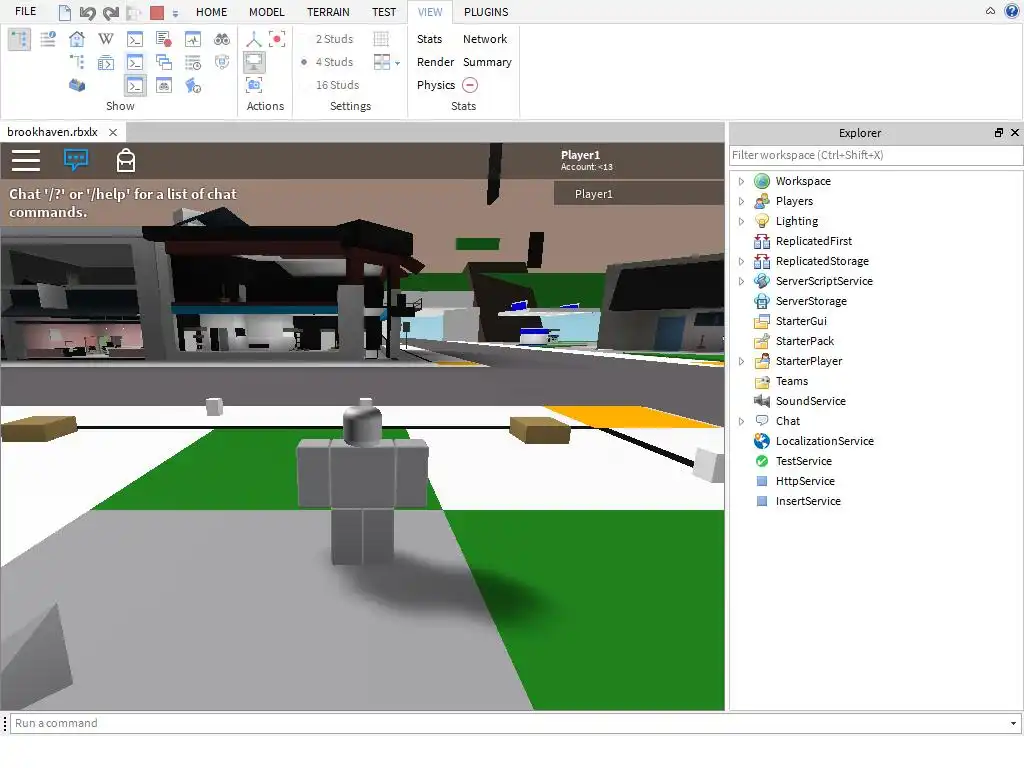This screenshot has width=1024, height=768.
Task: Toggle the Network stats button
Action: click(x=485, y=39)
